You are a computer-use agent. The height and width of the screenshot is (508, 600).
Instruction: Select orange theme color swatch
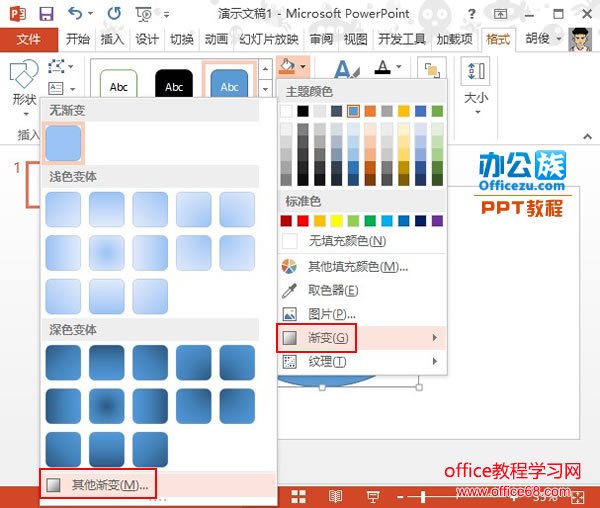click(x=370, y=111)
